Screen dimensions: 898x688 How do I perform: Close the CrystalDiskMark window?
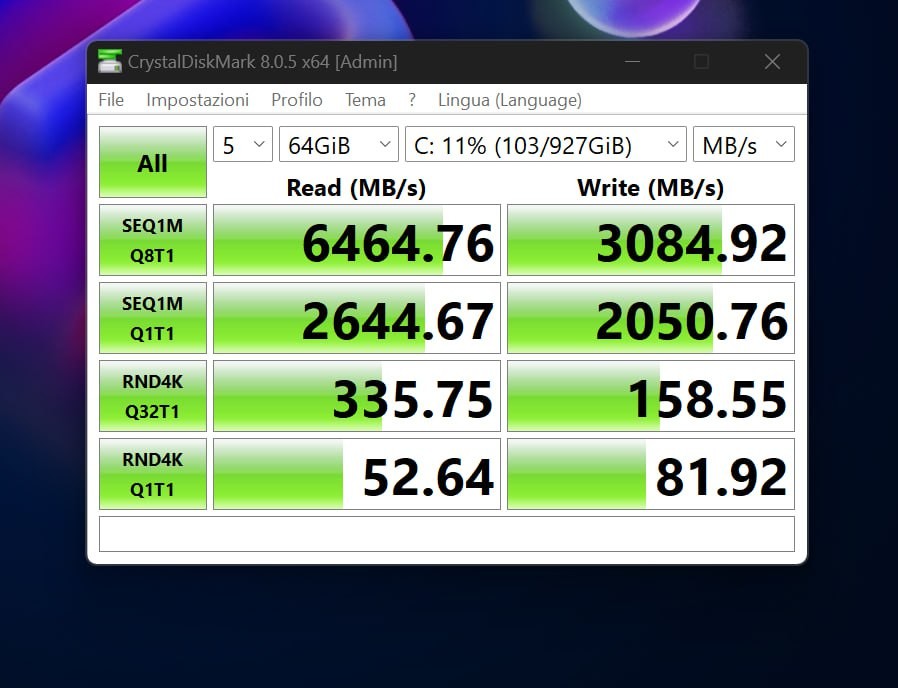point(772,62)
